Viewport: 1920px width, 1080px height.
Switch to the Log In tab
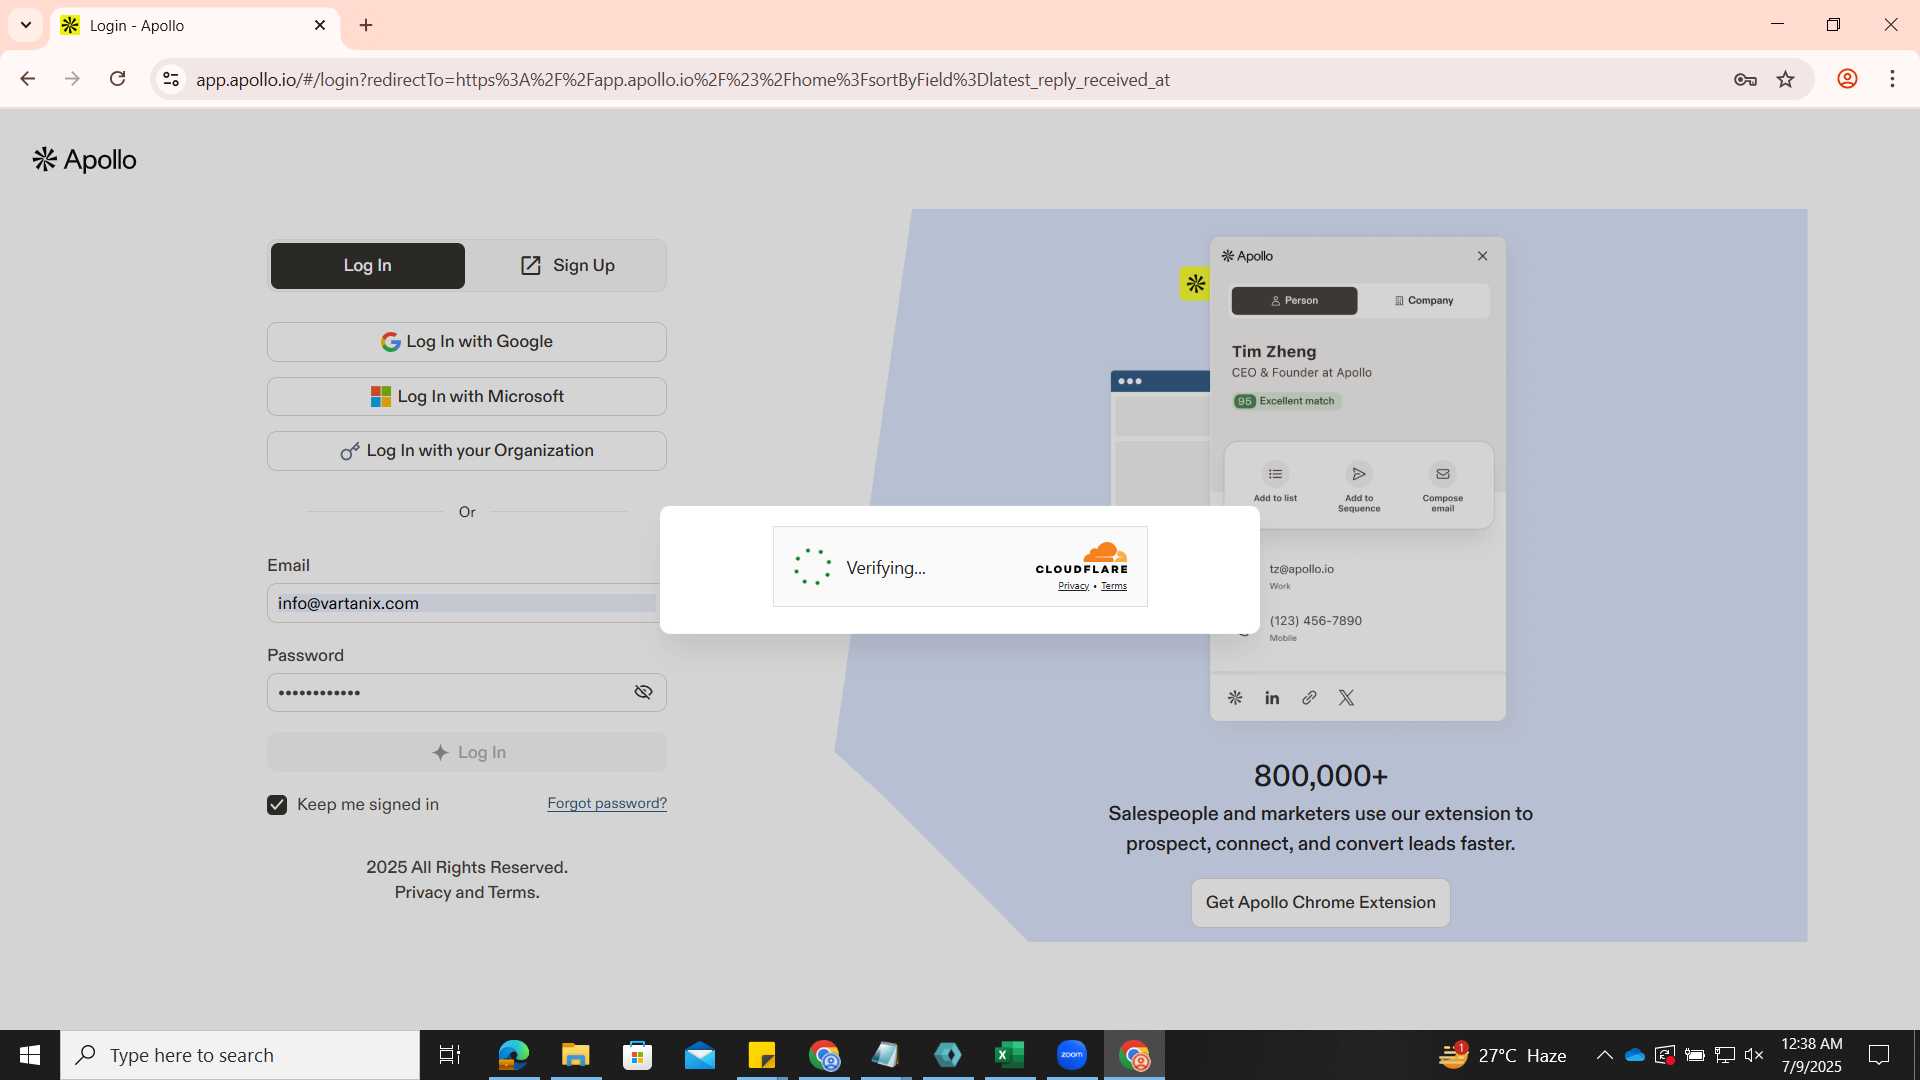(367, 266)
